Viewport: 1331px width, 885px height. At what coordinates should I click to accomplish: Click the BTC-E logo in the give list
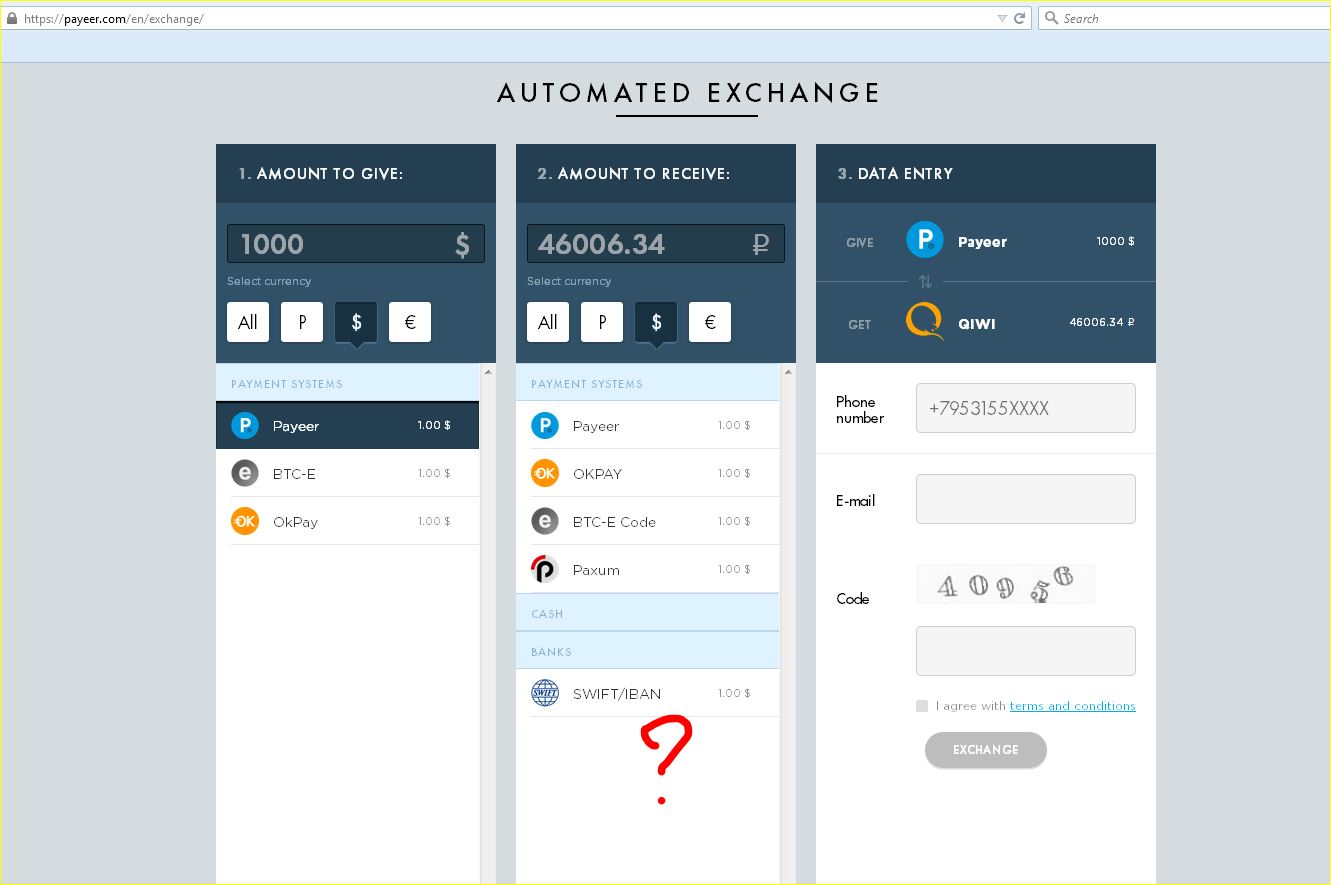245,473
